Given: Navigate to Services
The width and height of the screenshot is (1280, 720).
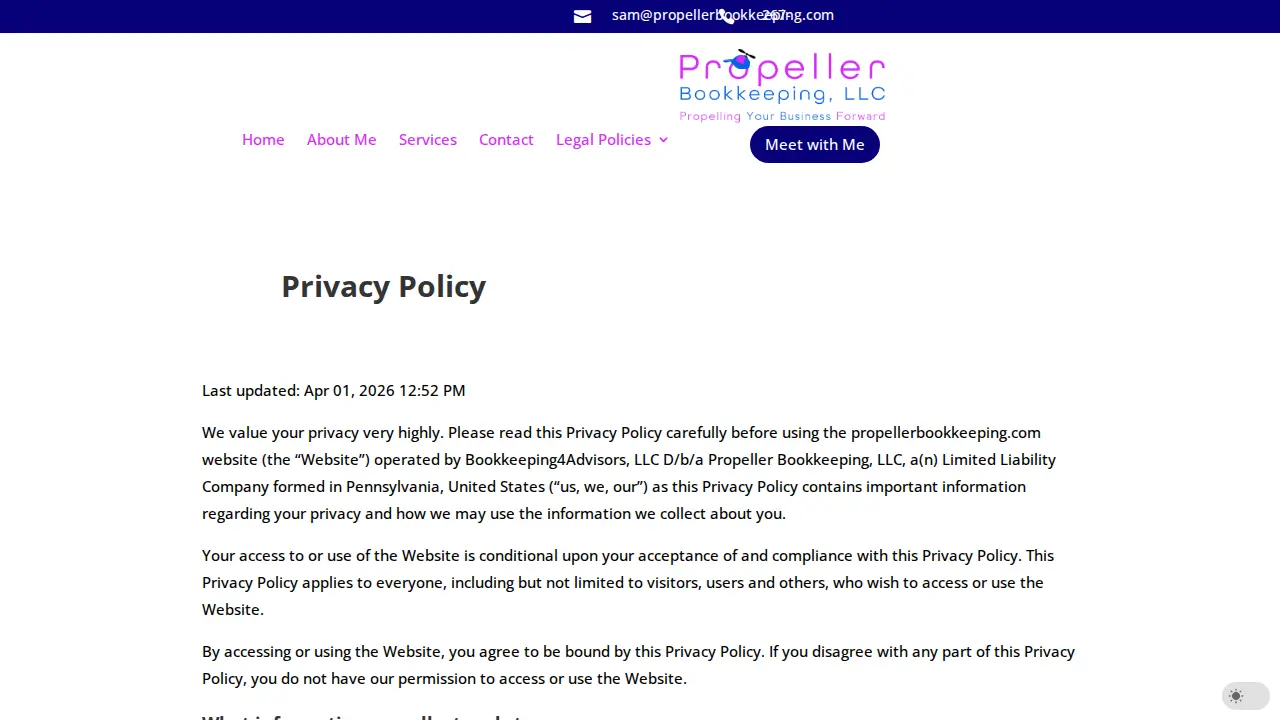Looking at the screenshot, I should (x=428, y=140).
